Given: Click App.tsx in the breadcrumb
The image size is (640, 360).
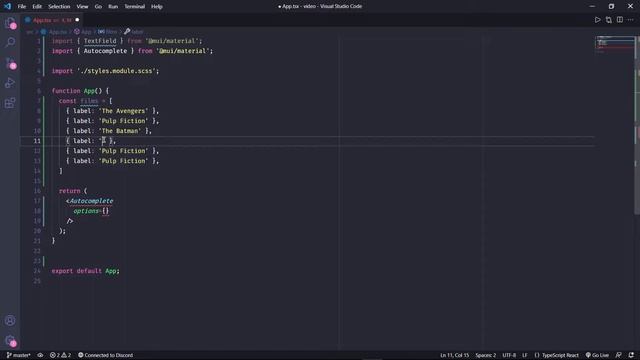Looking at the screenshot, I should [x=54, y=31].
